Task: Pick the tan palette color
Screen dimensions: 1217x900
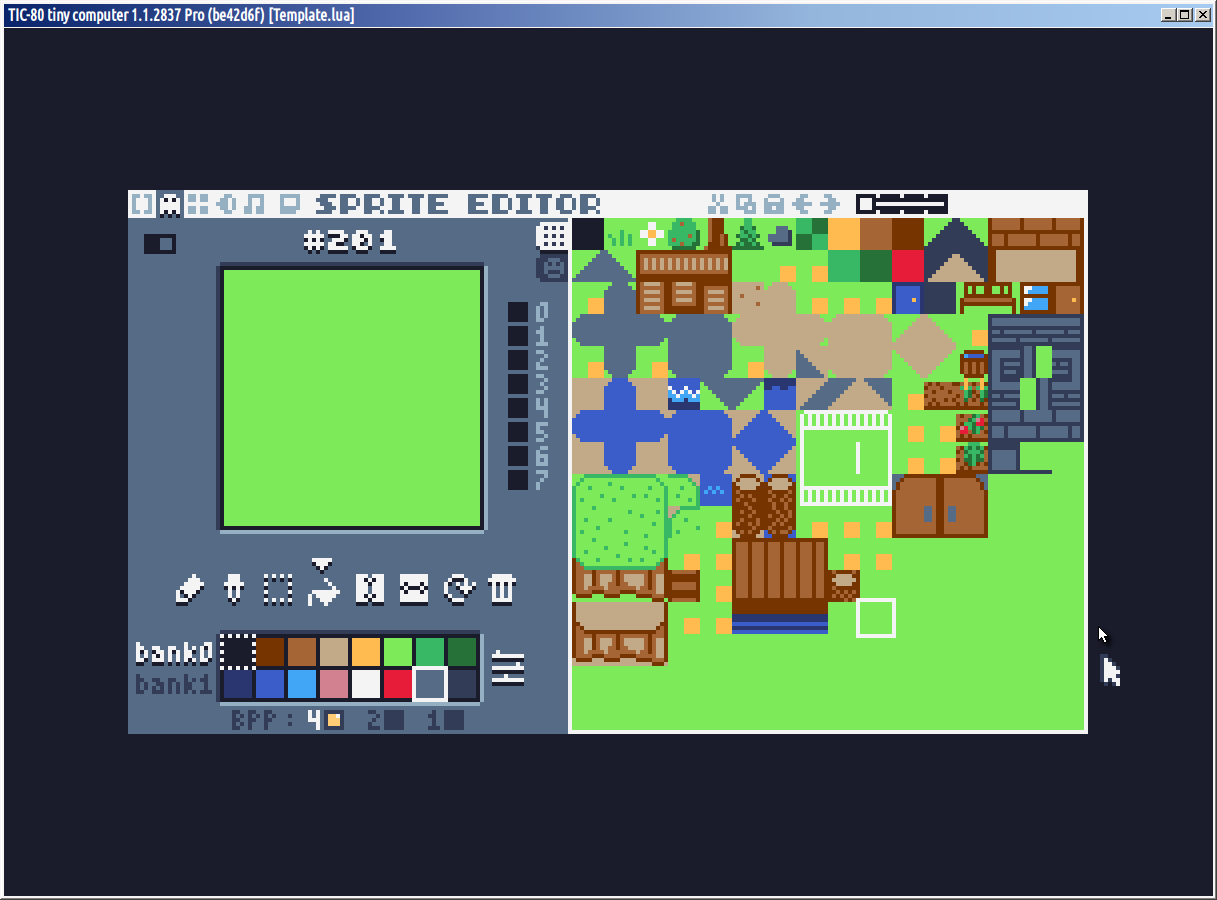Action: (x=334, y=652)
